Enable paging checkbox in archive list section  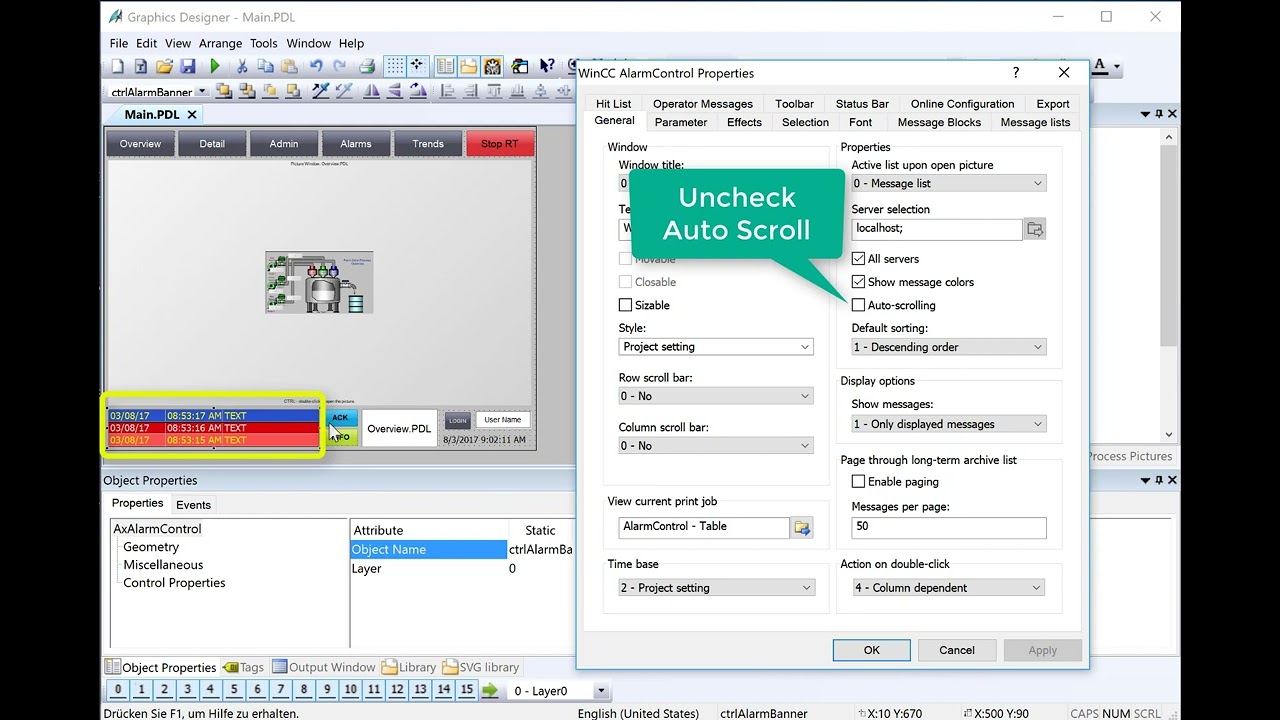[x=858, y=482]
